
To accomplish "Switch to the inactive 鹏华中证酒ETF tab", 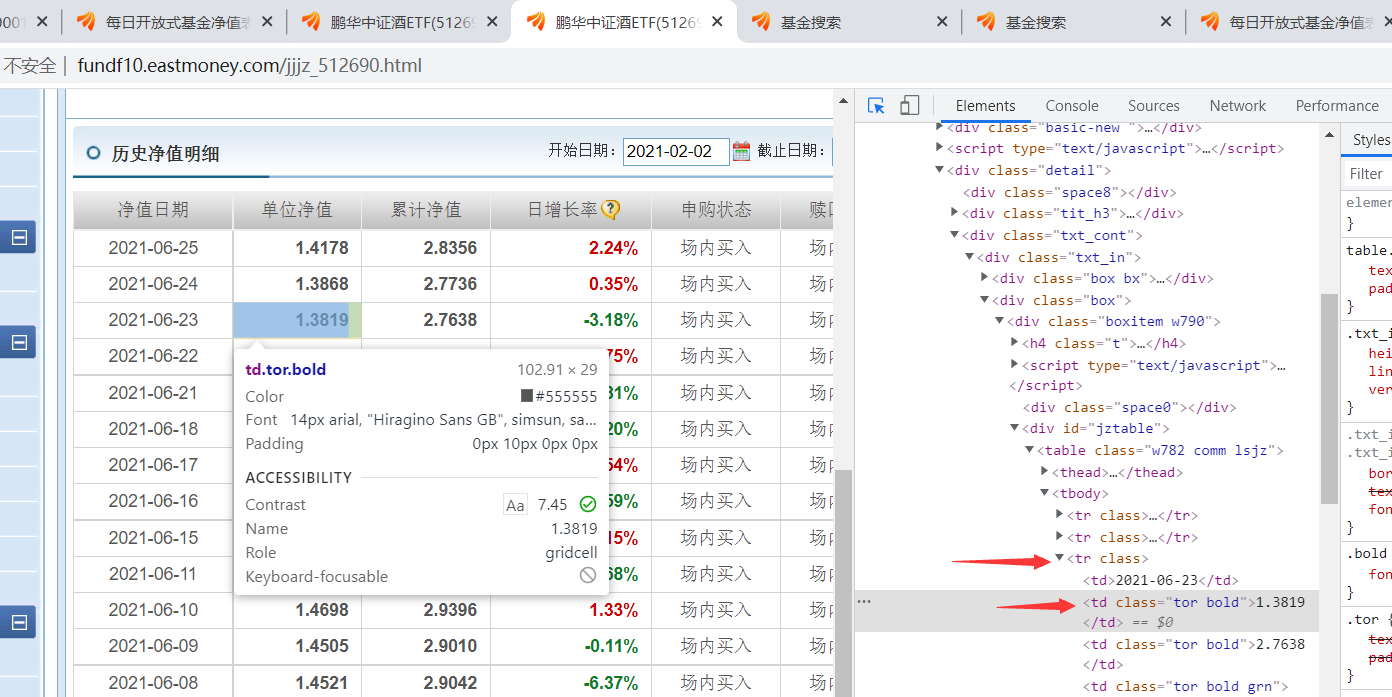I will (x=398, y=22).
